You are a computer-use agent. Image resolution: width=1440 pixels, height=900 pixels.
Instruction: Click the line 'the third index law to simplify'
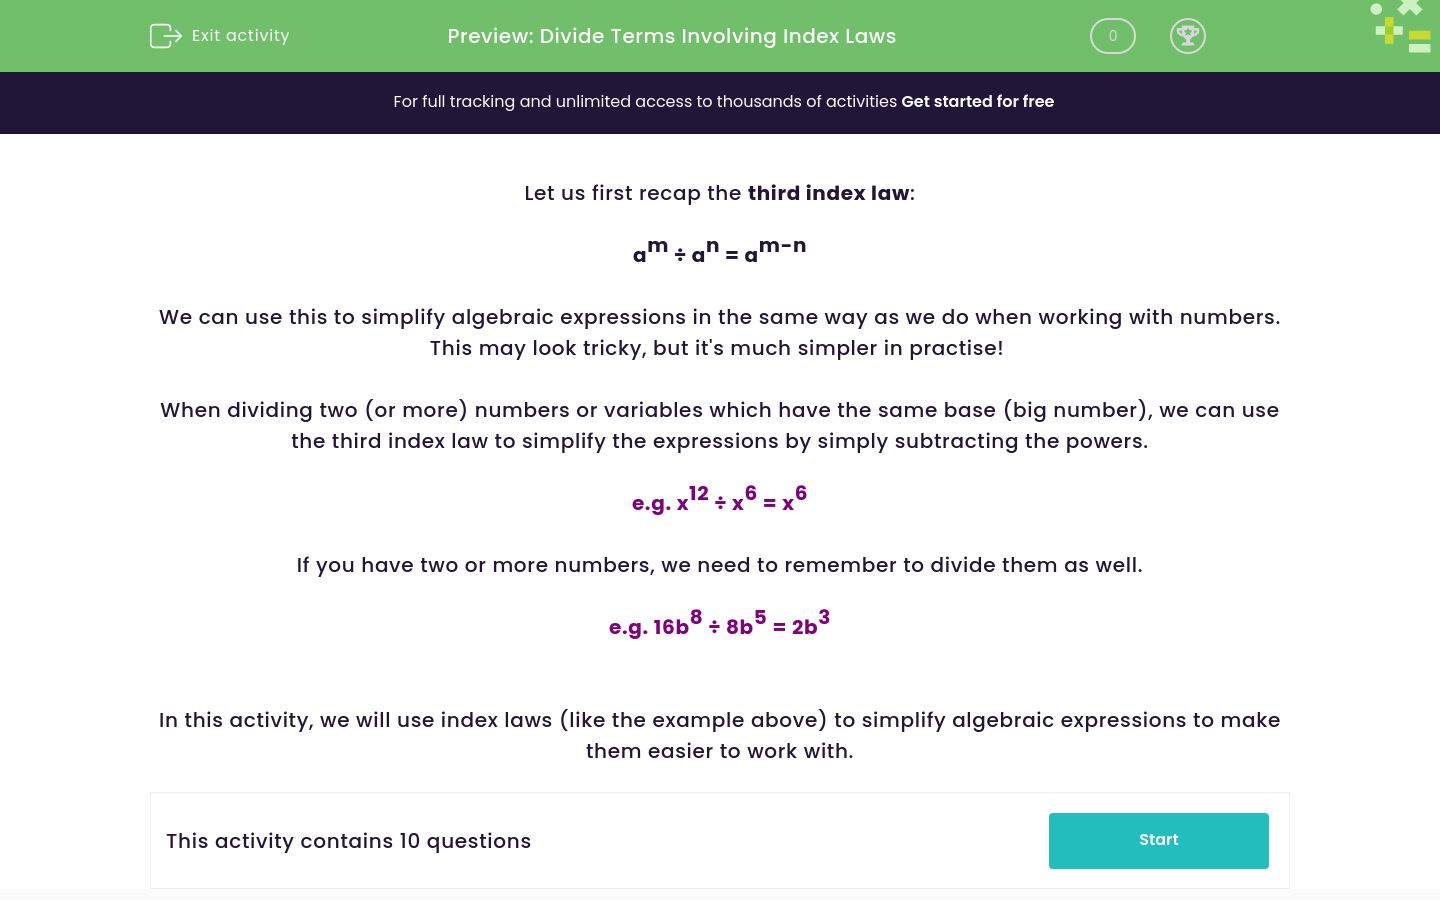tap(719, 441)
